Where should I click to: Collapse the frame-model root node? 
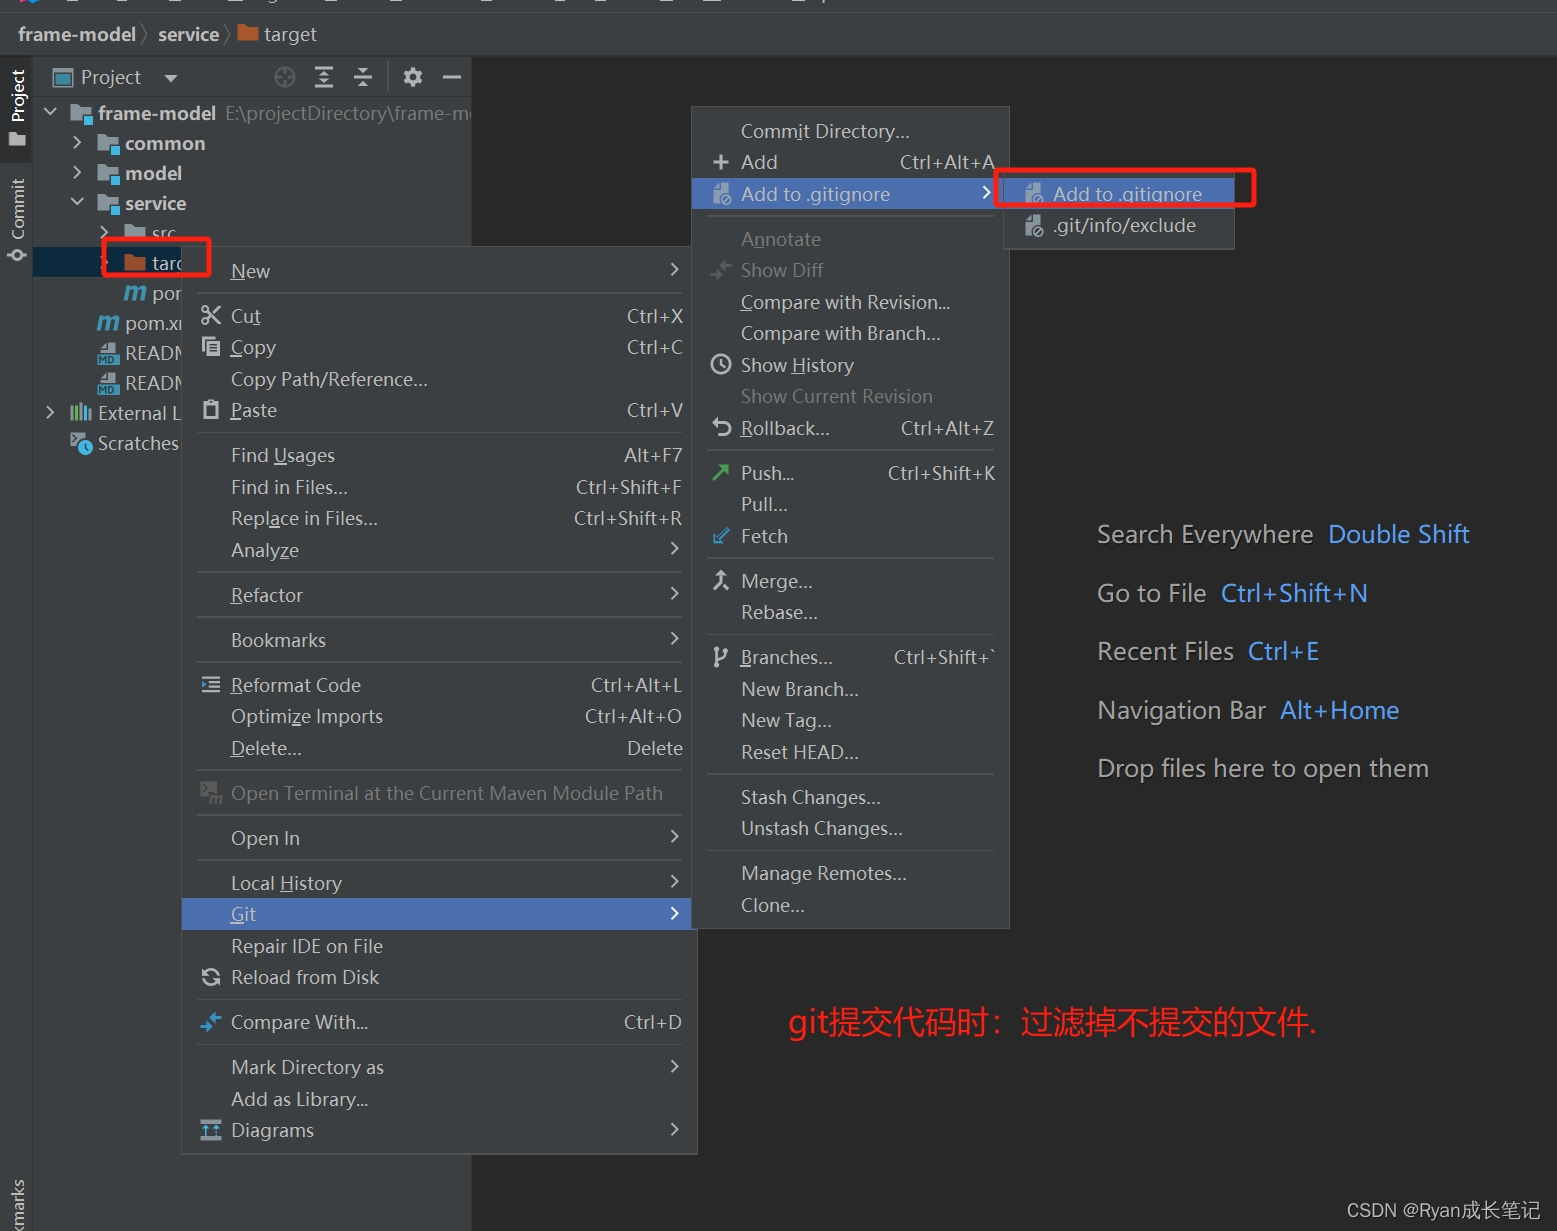point(50,112)
